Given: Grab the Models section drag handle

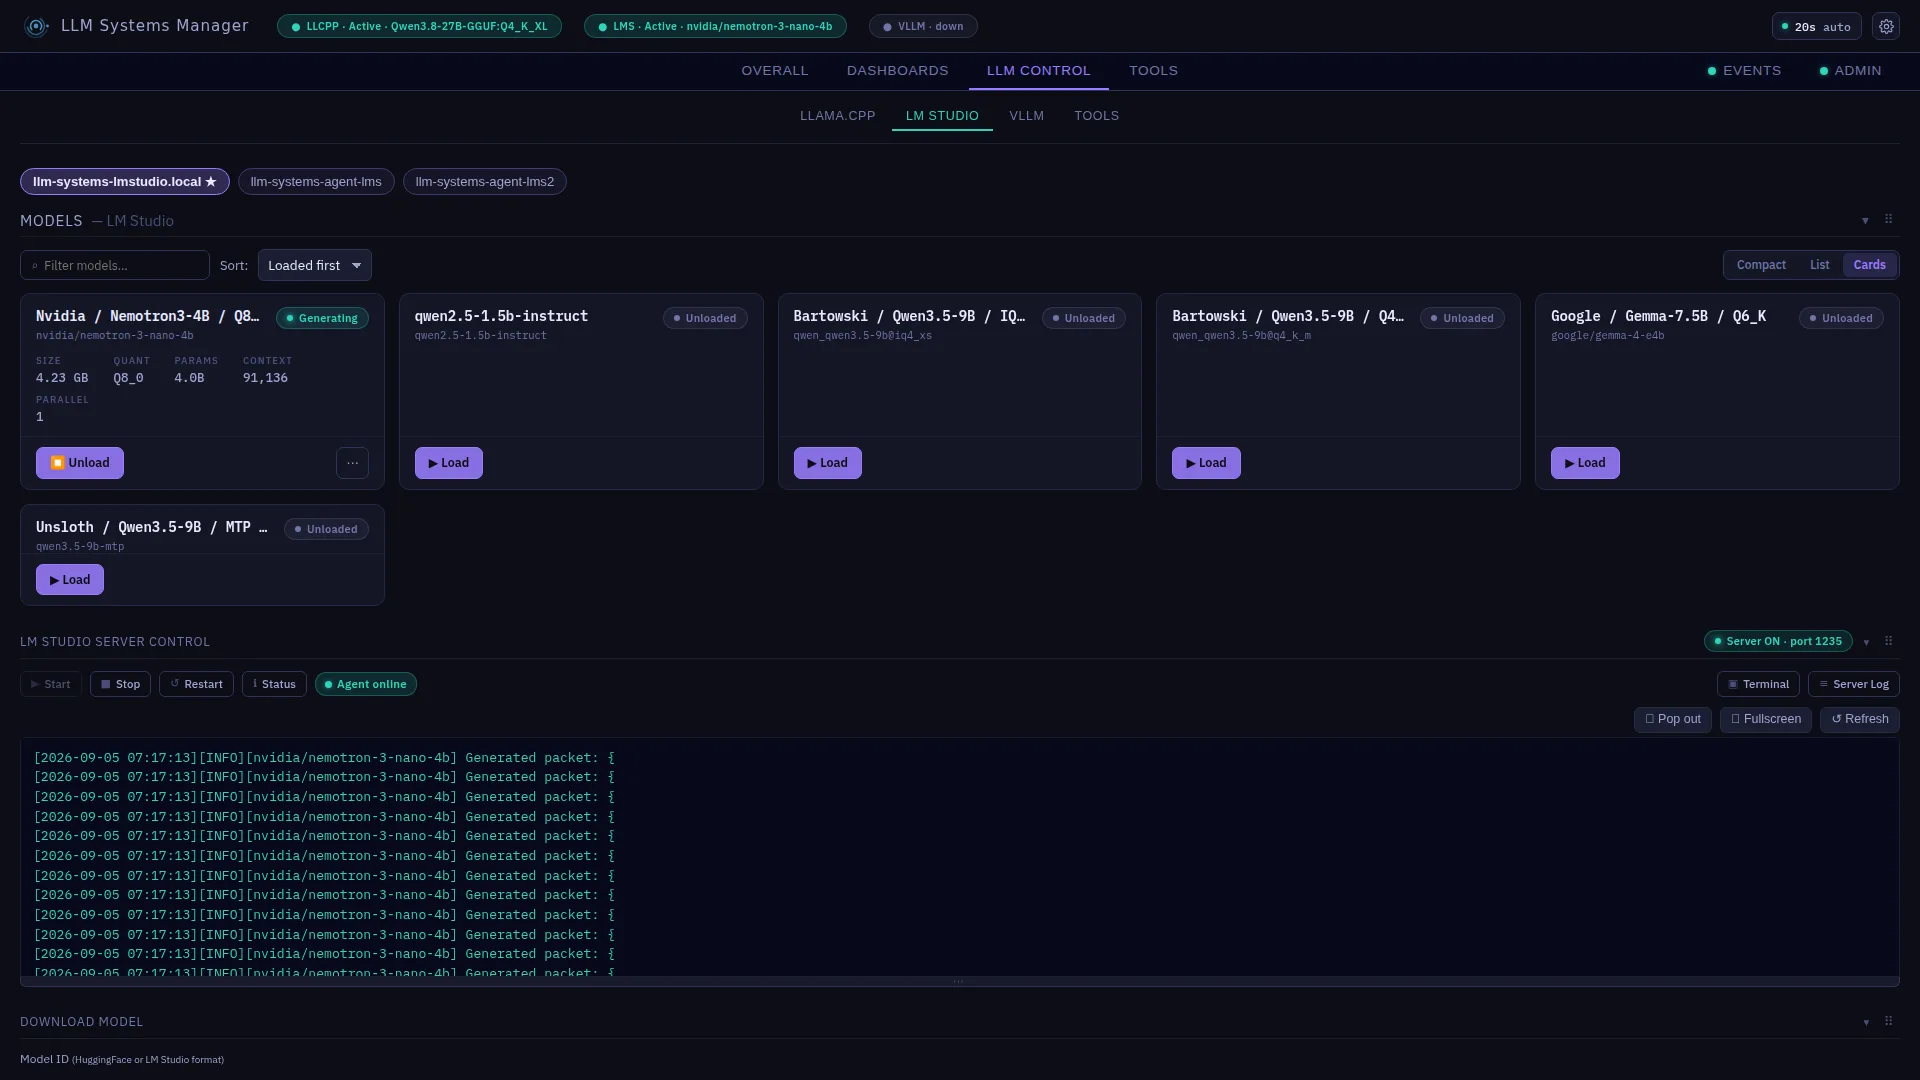Looking at the screenshot, I should 1888,219.
